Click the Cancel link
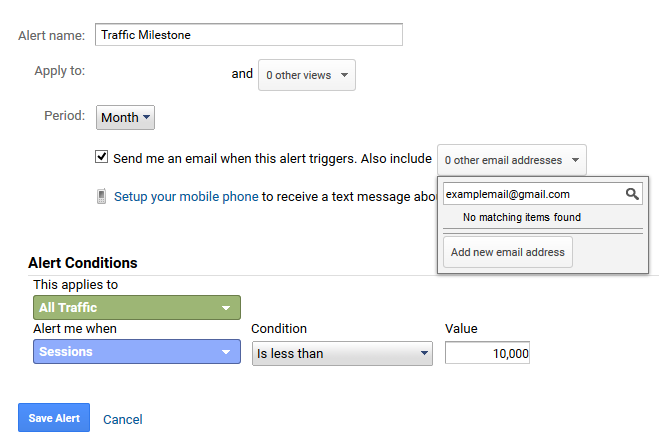The width and height of the screenshot is (659, 433). click(x=123, y=420)
